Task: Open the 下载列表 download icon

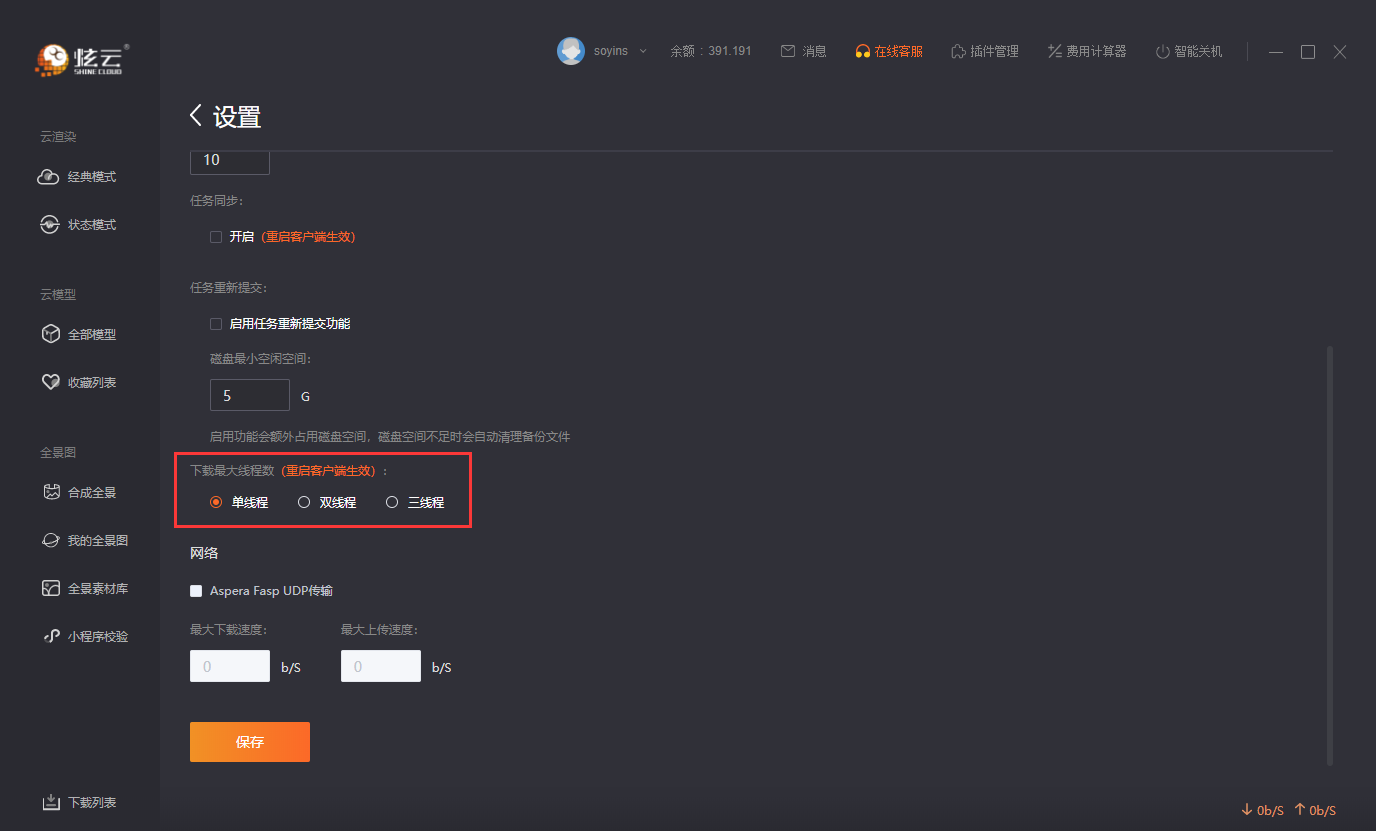Action: pyautogui.click(x=51, y=802)
